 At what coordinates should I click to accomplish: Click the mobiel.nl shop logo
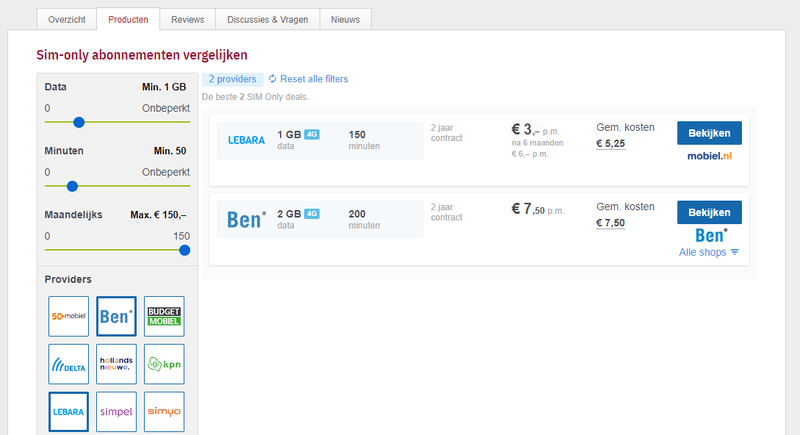click(709, 156)
